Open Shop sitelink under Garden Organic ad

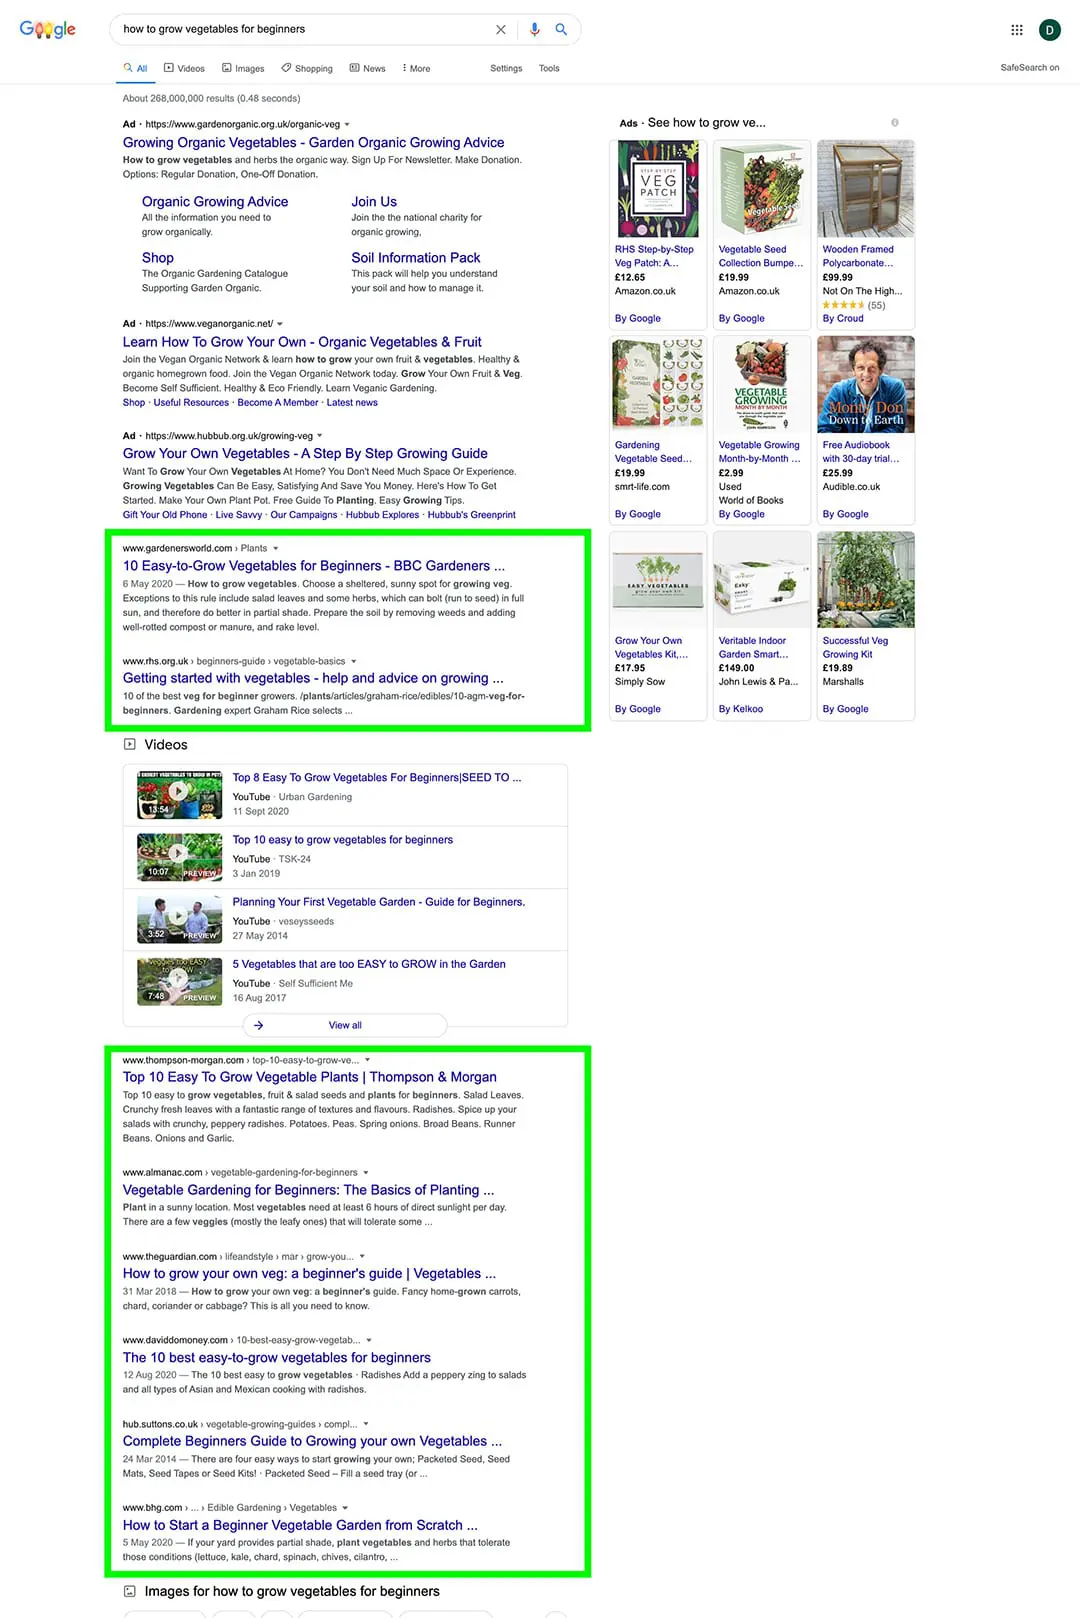point(158,258)
